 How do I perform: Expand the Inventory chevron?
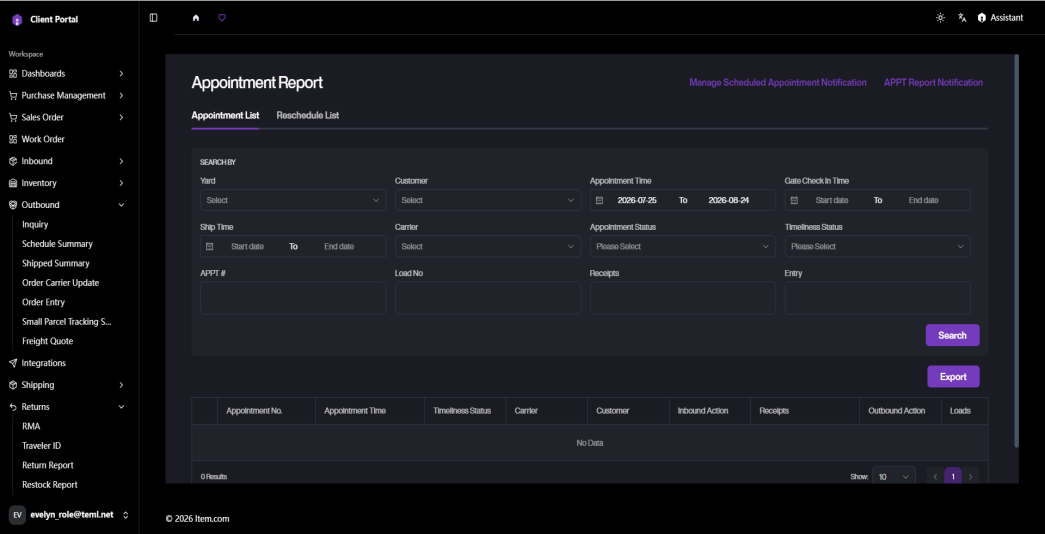[x=121, y=183]
